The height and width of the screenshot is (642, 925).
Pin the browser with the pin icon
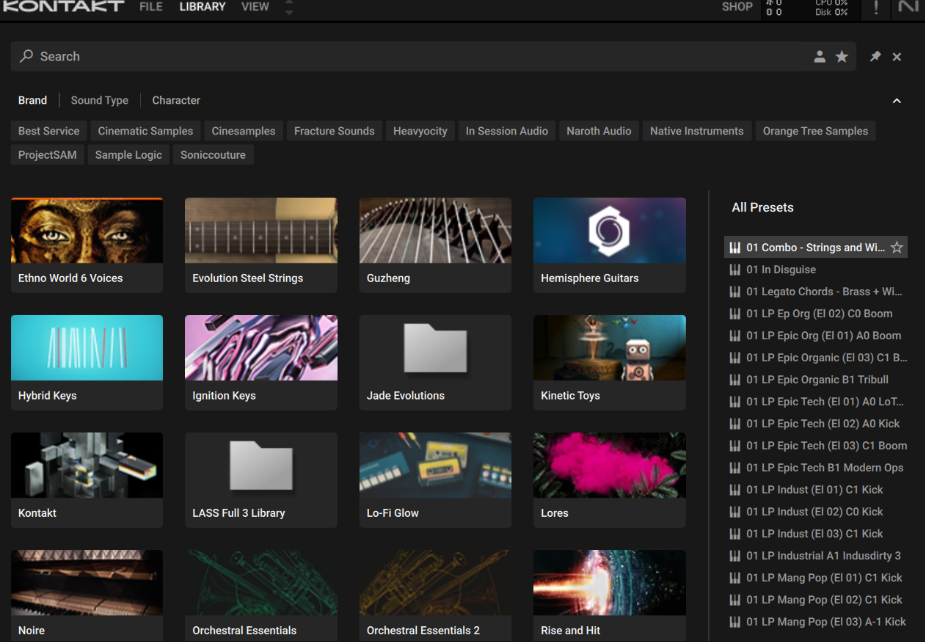point(875,57)
